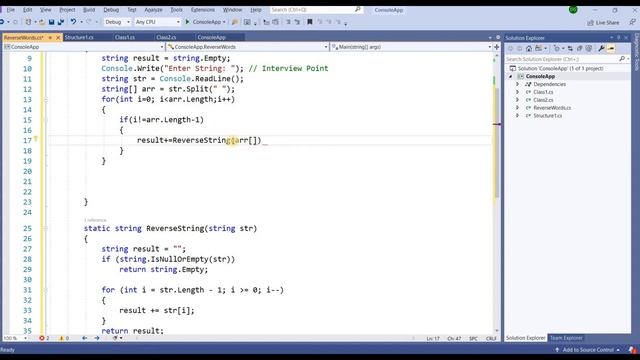Click the yellow warning count indicator
Screen dimensions: 640x360
tap(64, 338)
